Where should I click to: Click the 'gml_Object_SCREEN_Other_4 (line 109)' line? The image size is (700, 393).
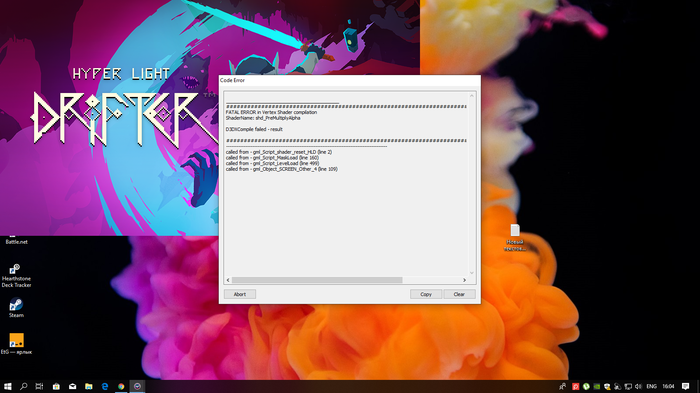[x=295, y=169]
